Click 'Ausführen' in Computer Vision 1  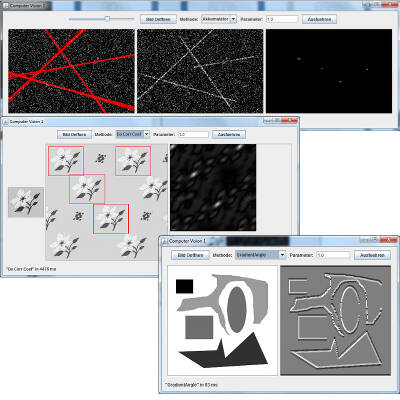(x=372, y=255)
